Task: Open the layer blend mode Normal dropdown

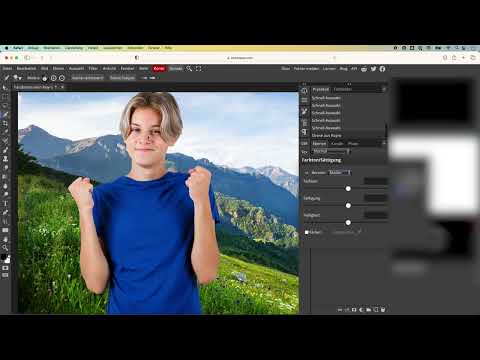Action: (x=331, y=152)
